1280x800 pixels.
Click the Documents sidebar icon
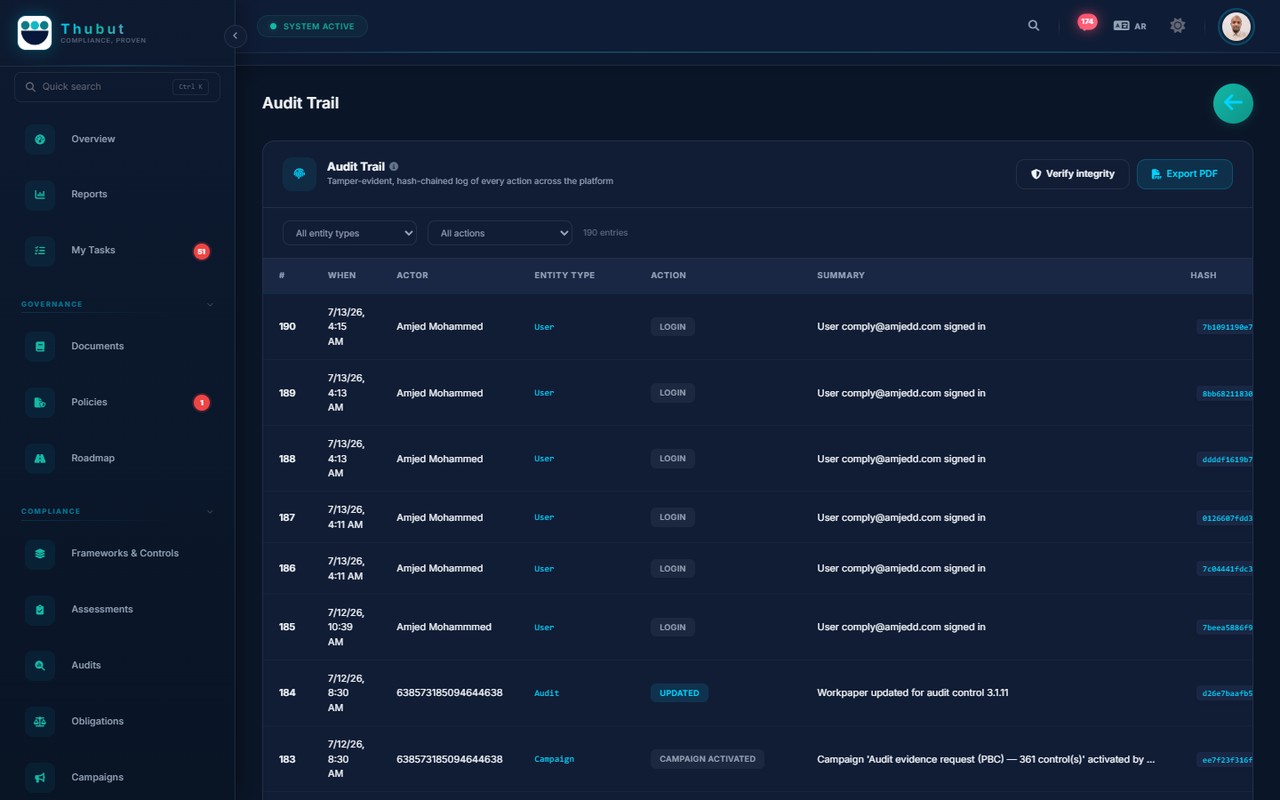[40, 347]
